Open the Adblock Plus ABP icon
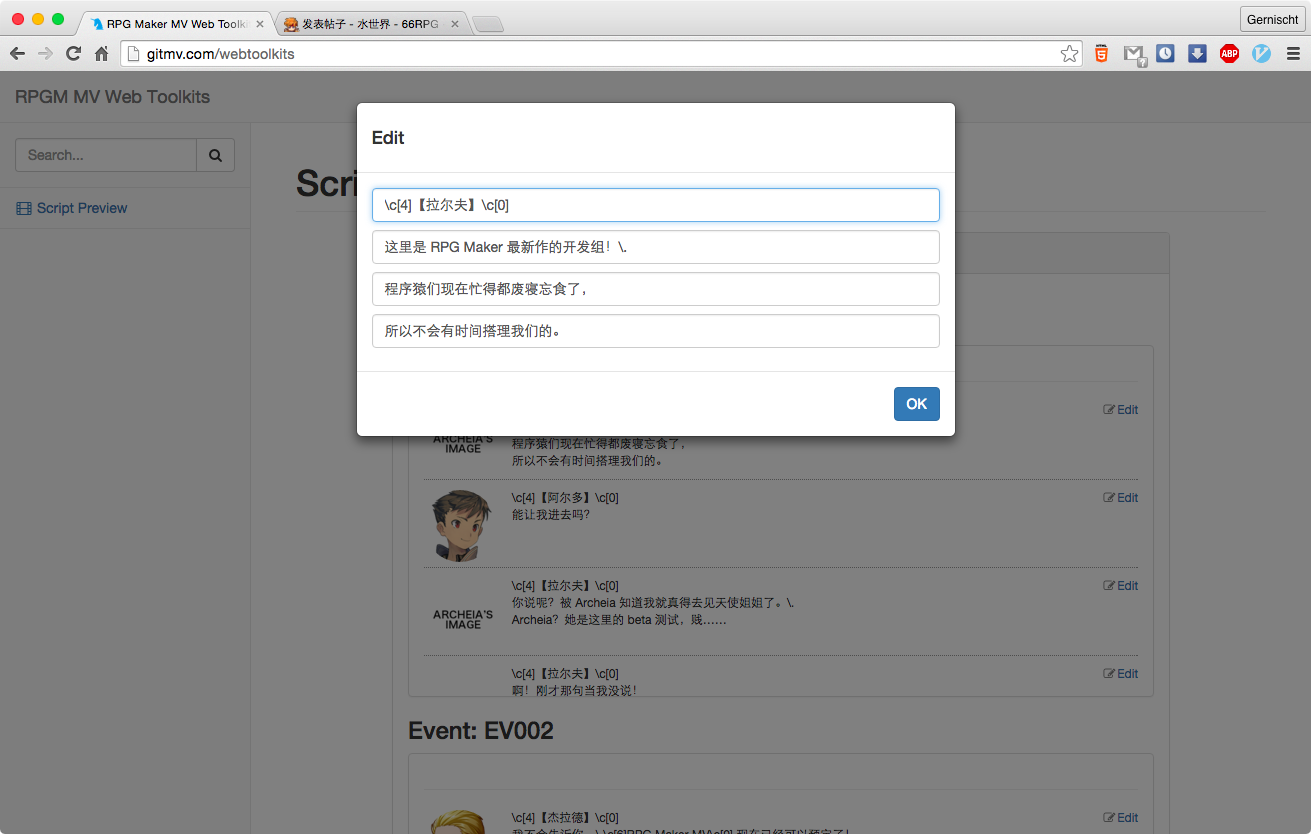The image size is (1311, 834). tap(1229, 54)
